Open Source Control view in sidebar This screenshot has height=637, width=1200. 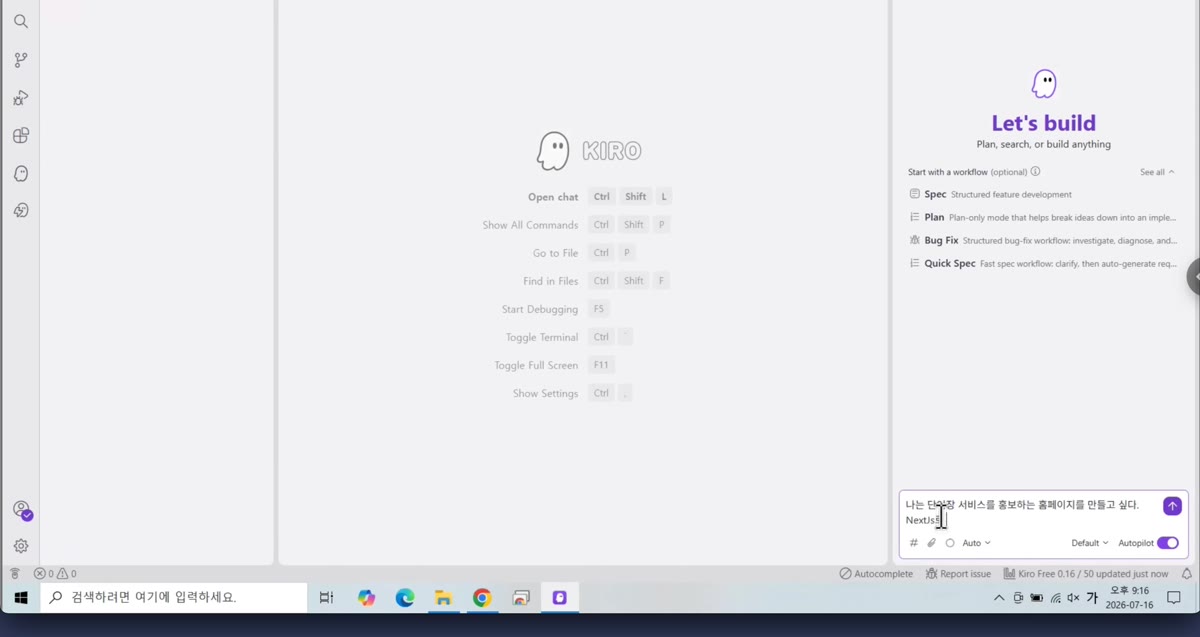[x=21, y=60]
